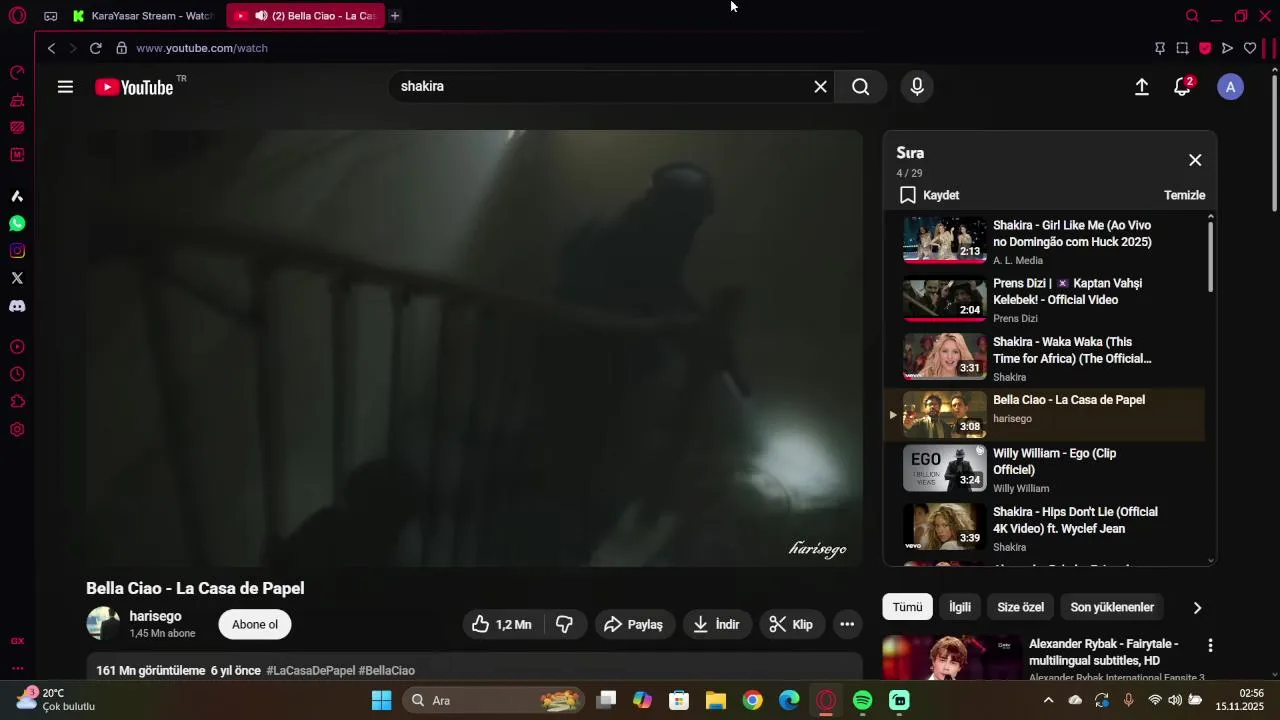1280x720 pixels.
Task: Click the address bar URL
Action: coord(202,48)
